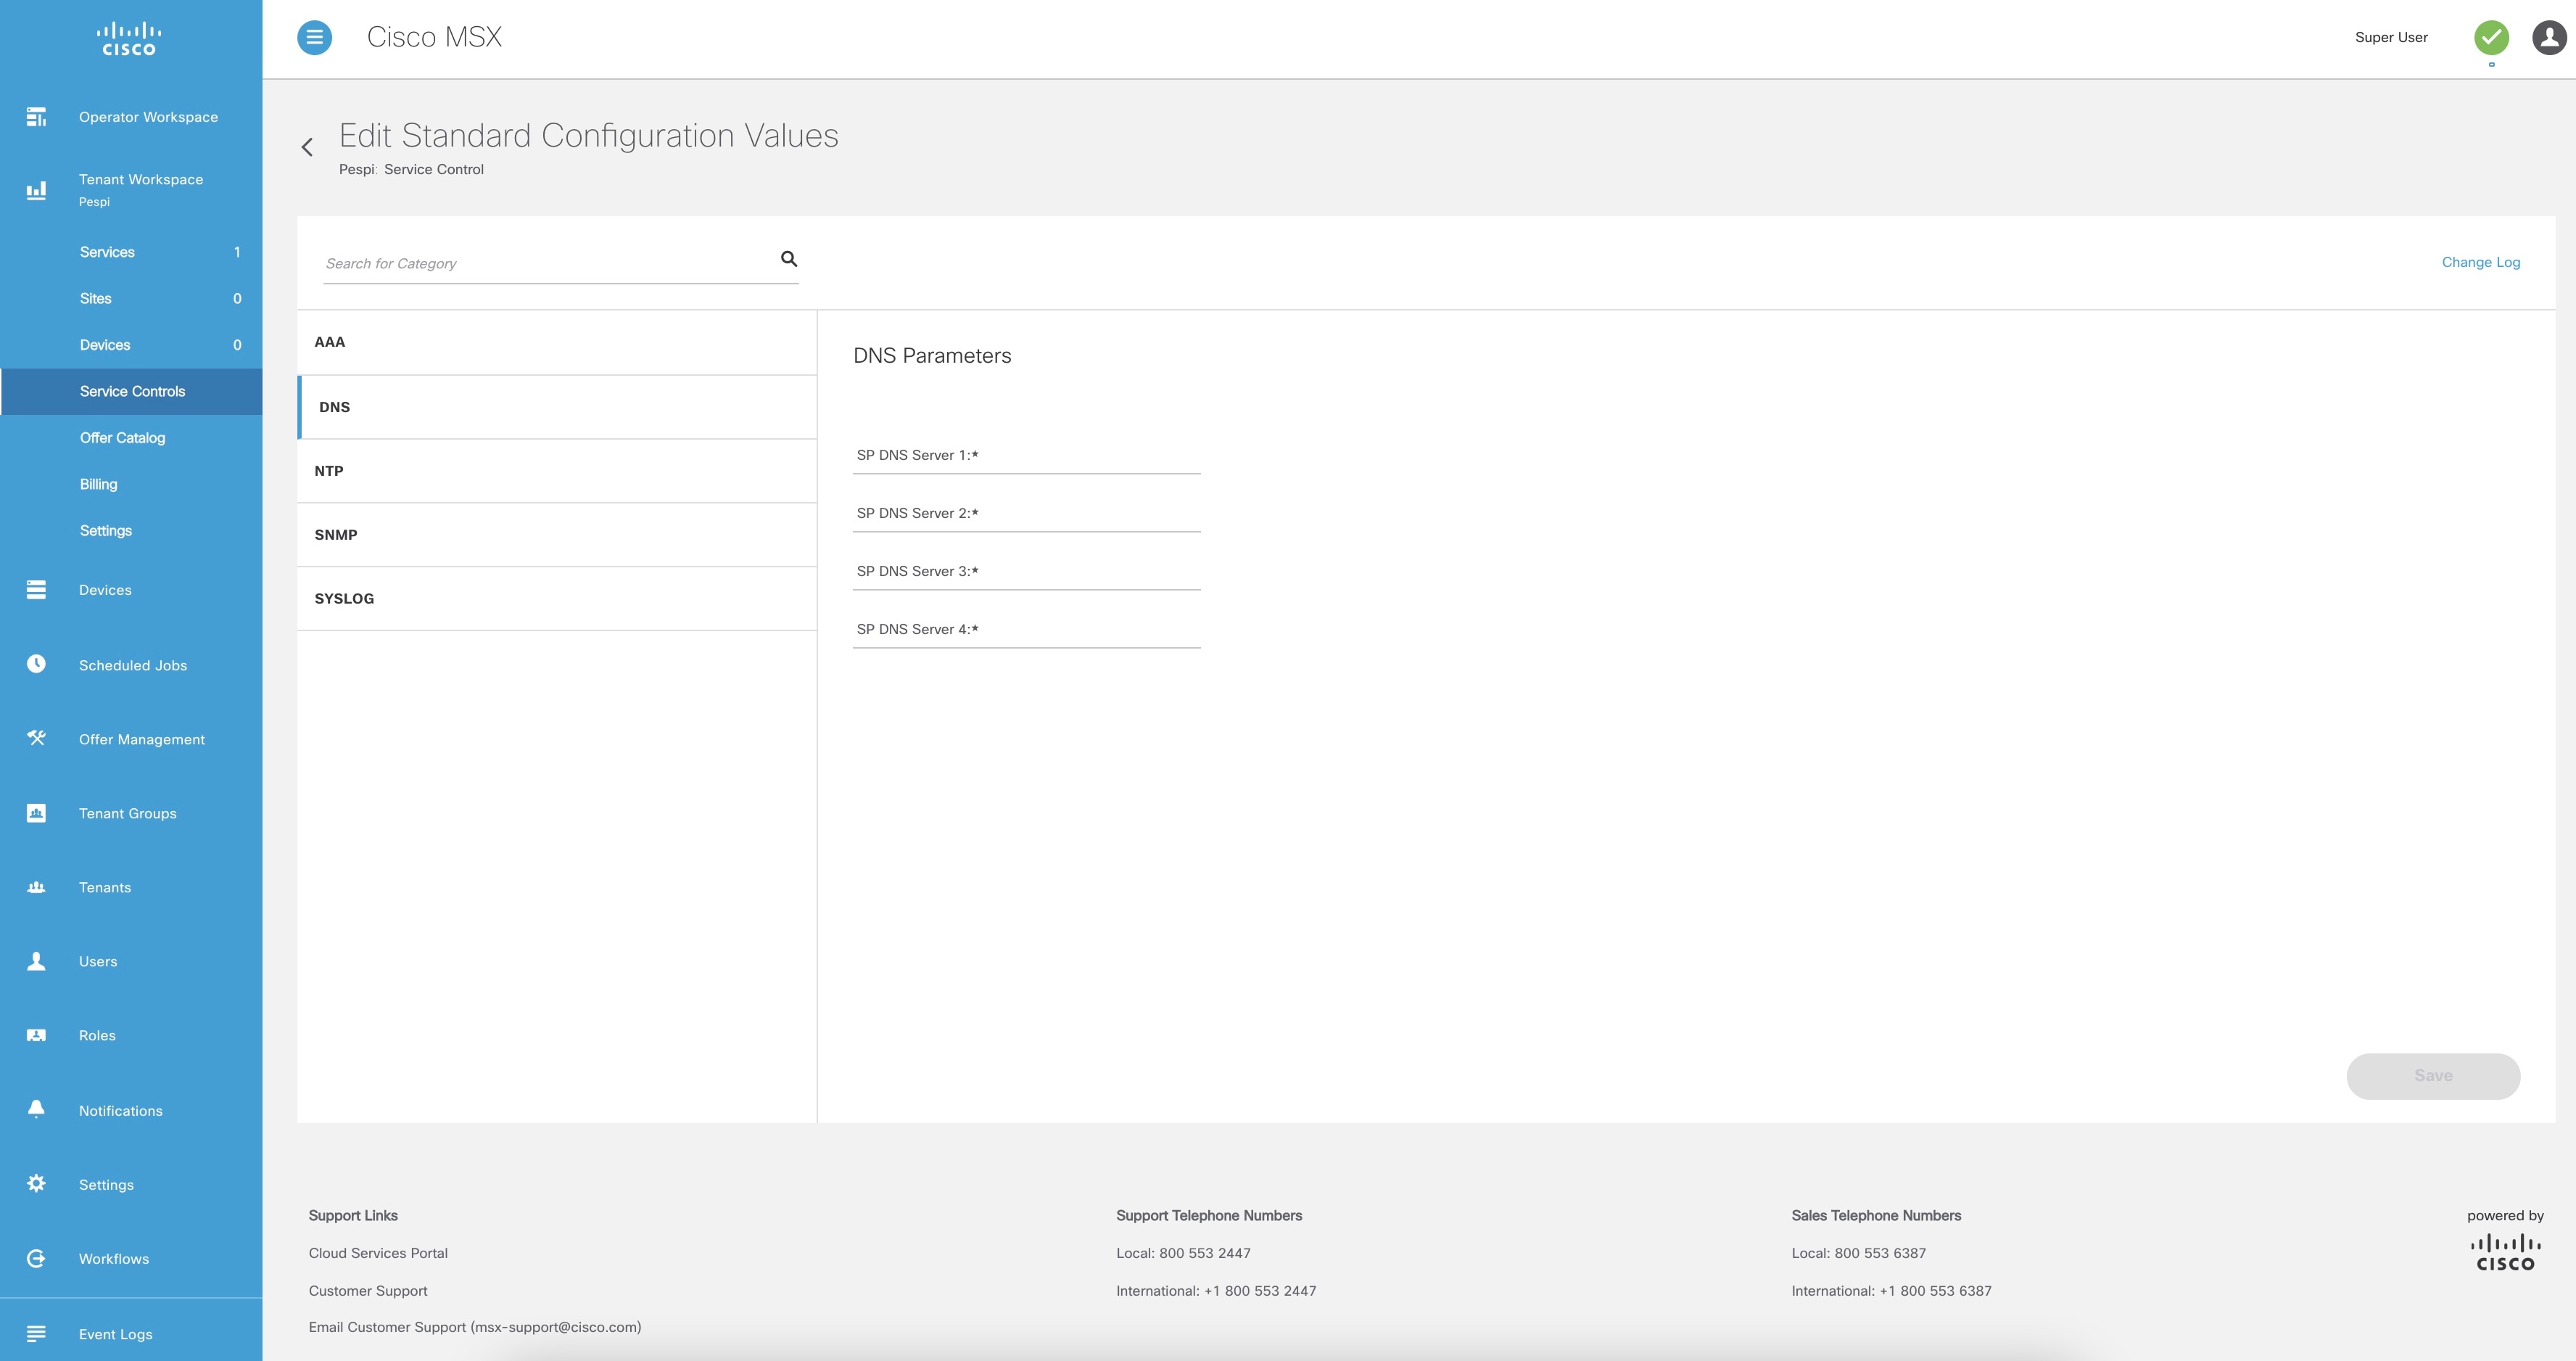This screenshot has height=1361, width=2576.
Task: Click the Workflows icon in sidebar
Action: coord(38,1257)
